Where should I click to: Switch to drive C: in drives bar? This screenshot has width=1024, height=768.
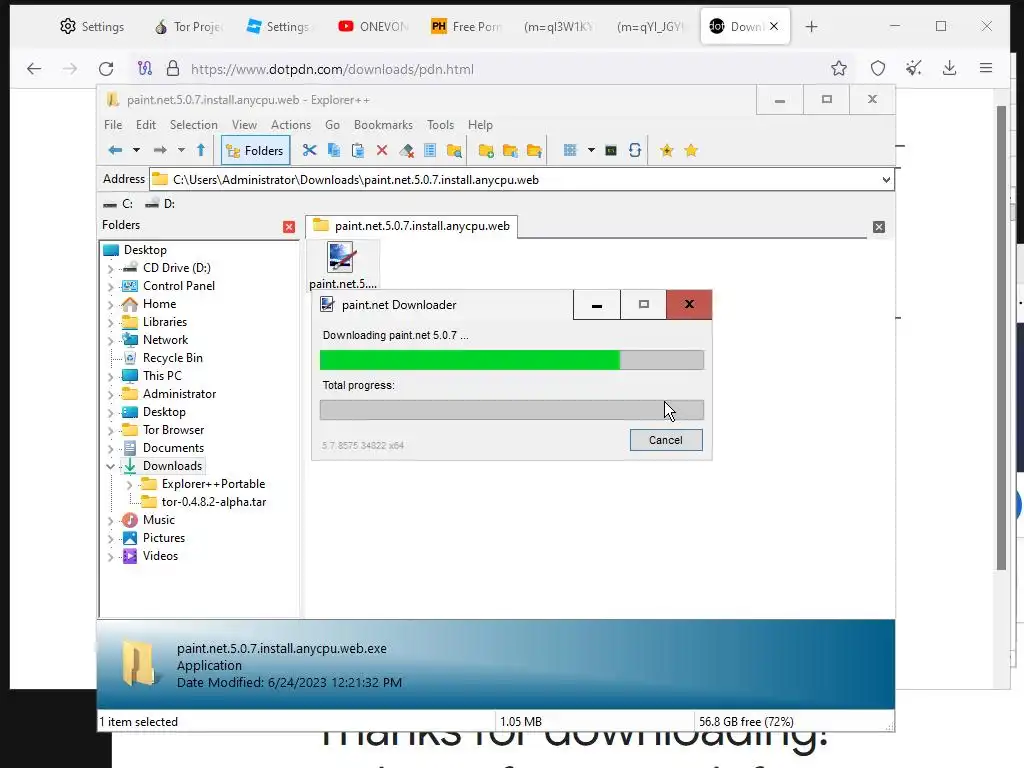pos(118,204)
